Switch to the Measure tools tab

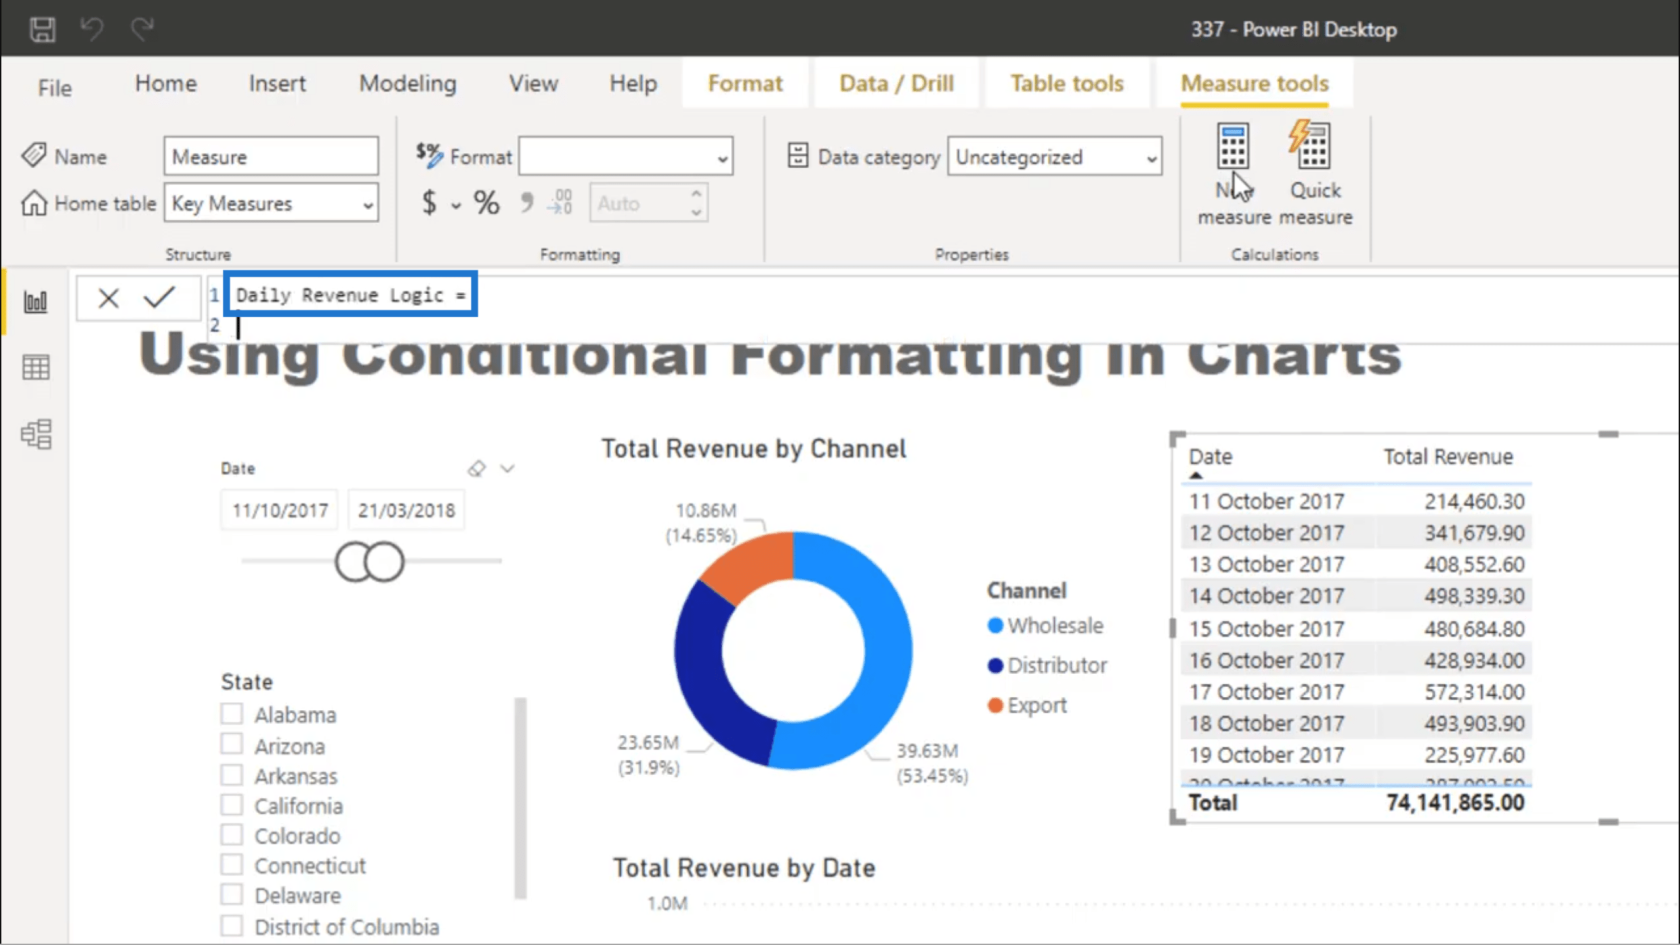1254,84
